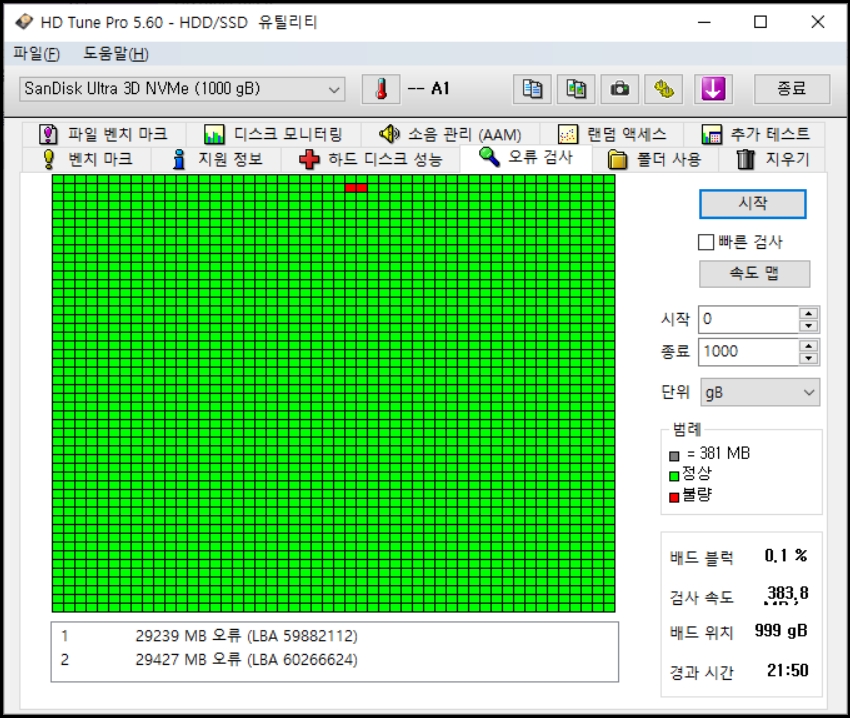Switch to the 지원 정보 tab
This screenshot has height=718, width=850.
pos(217,159)
